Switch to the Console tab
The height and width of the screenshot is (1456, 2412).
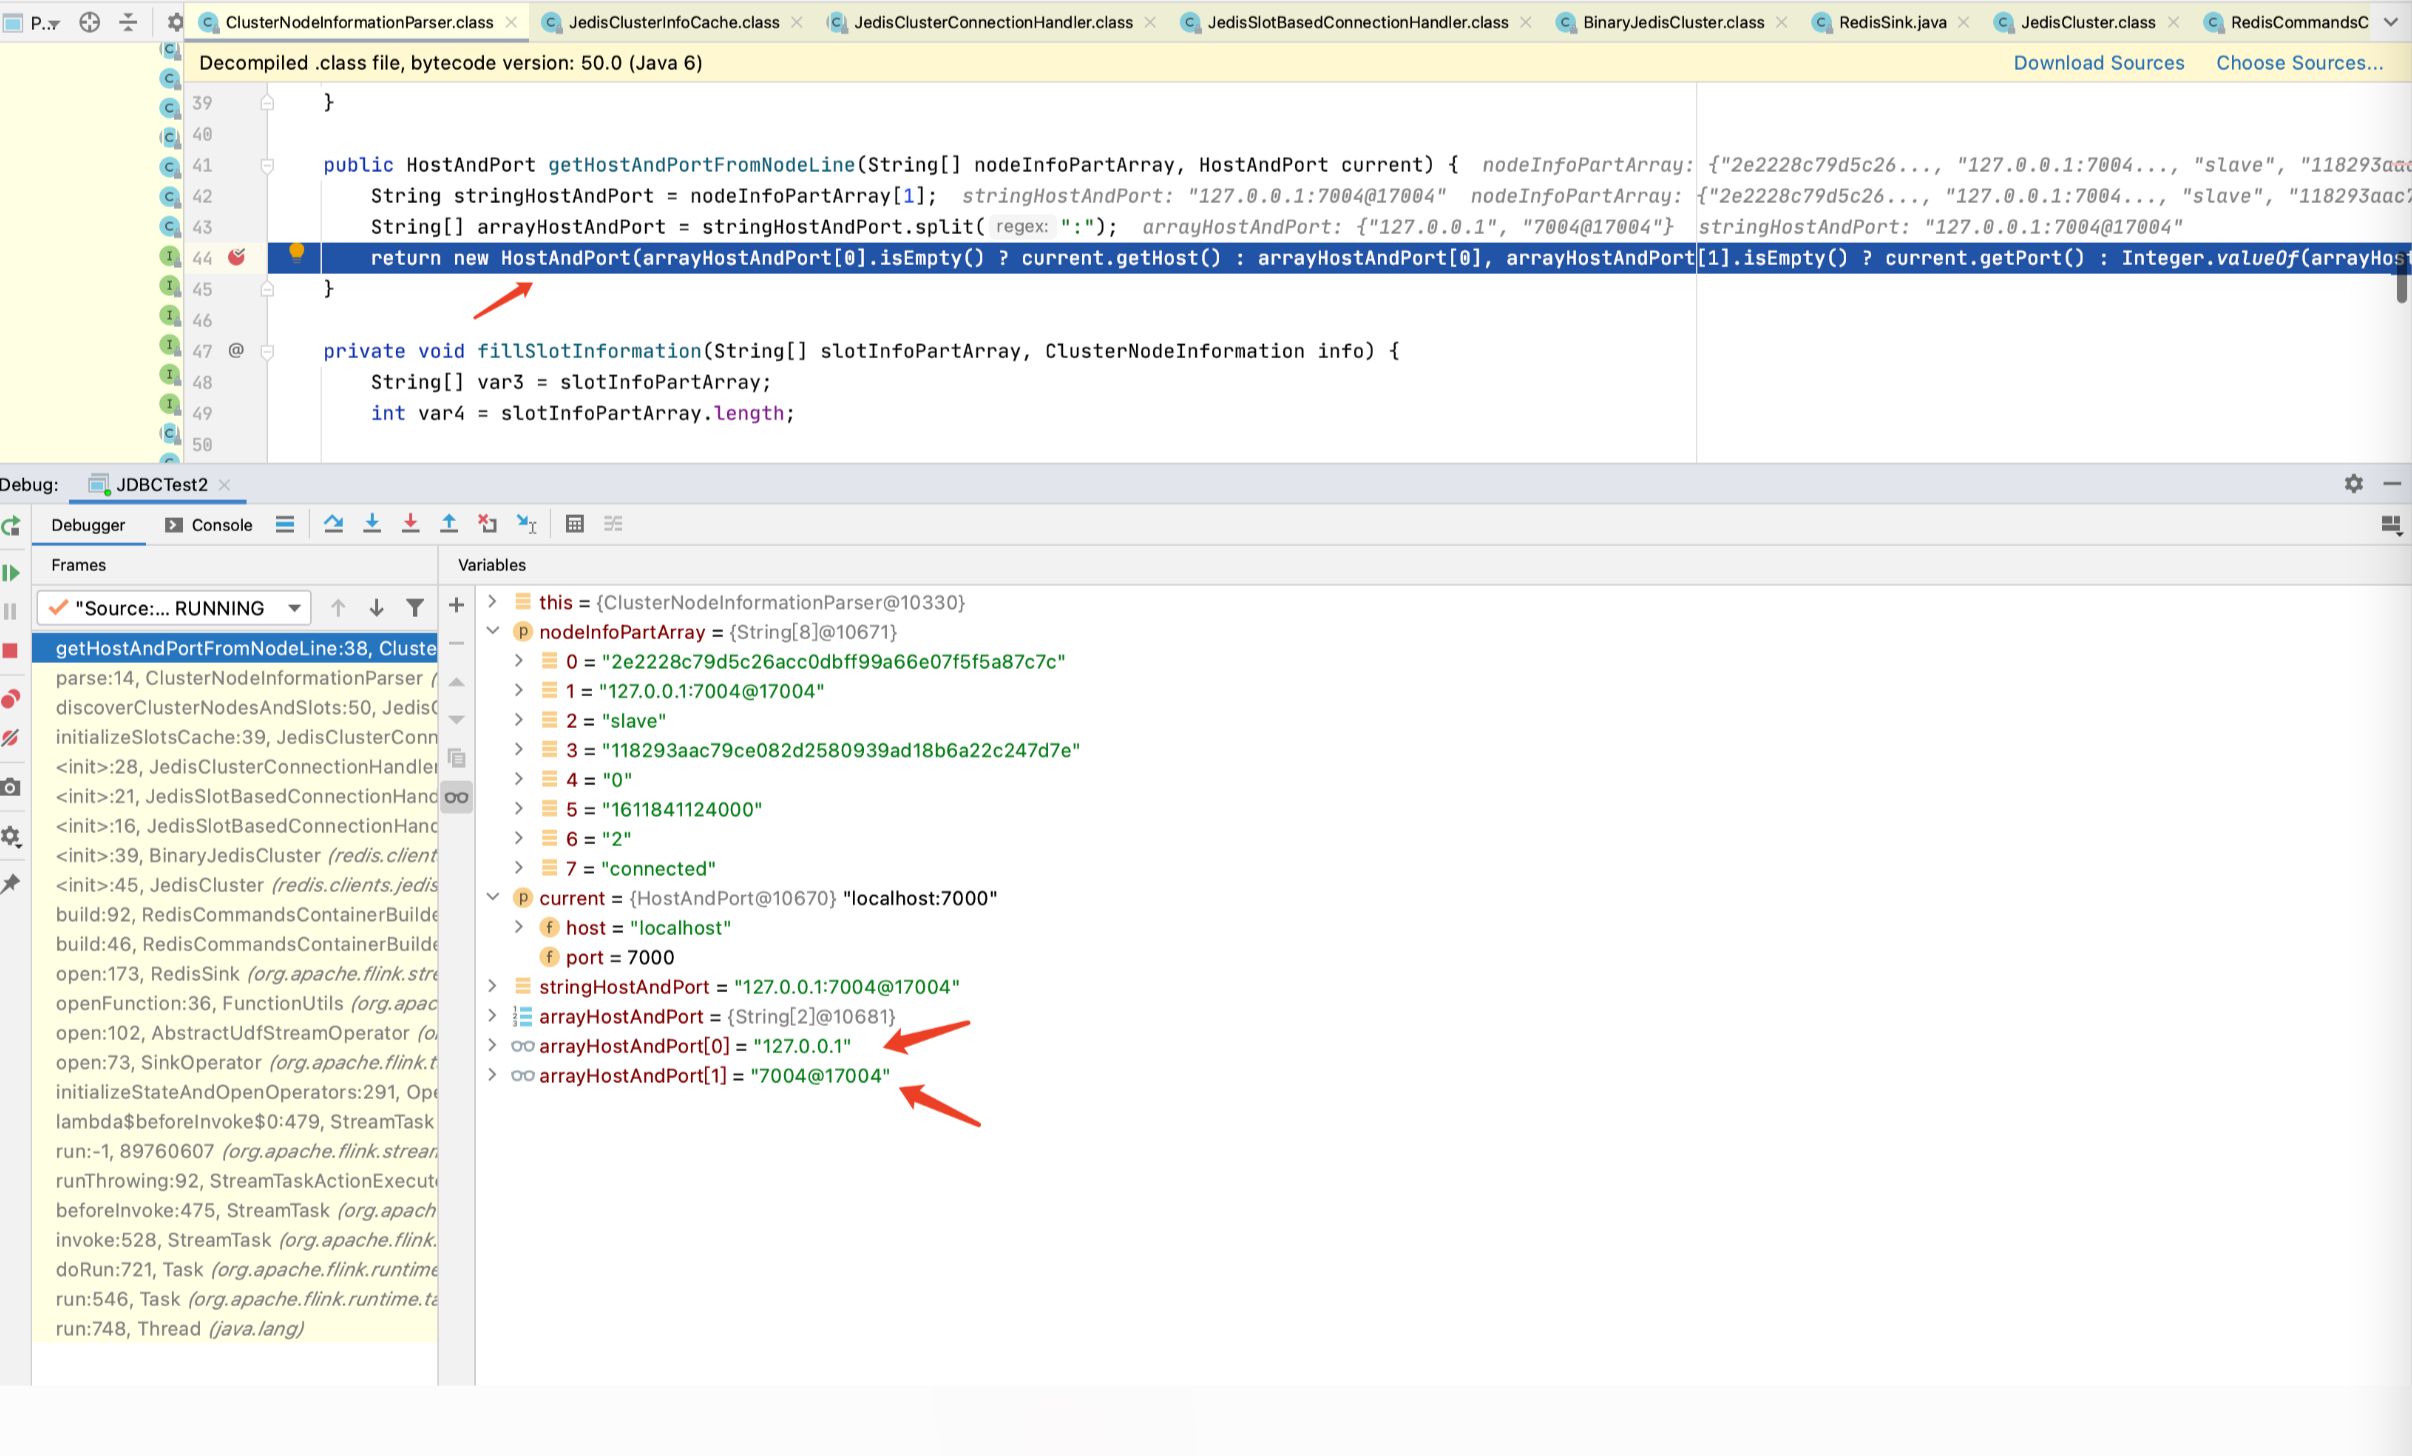coord(209,525)
